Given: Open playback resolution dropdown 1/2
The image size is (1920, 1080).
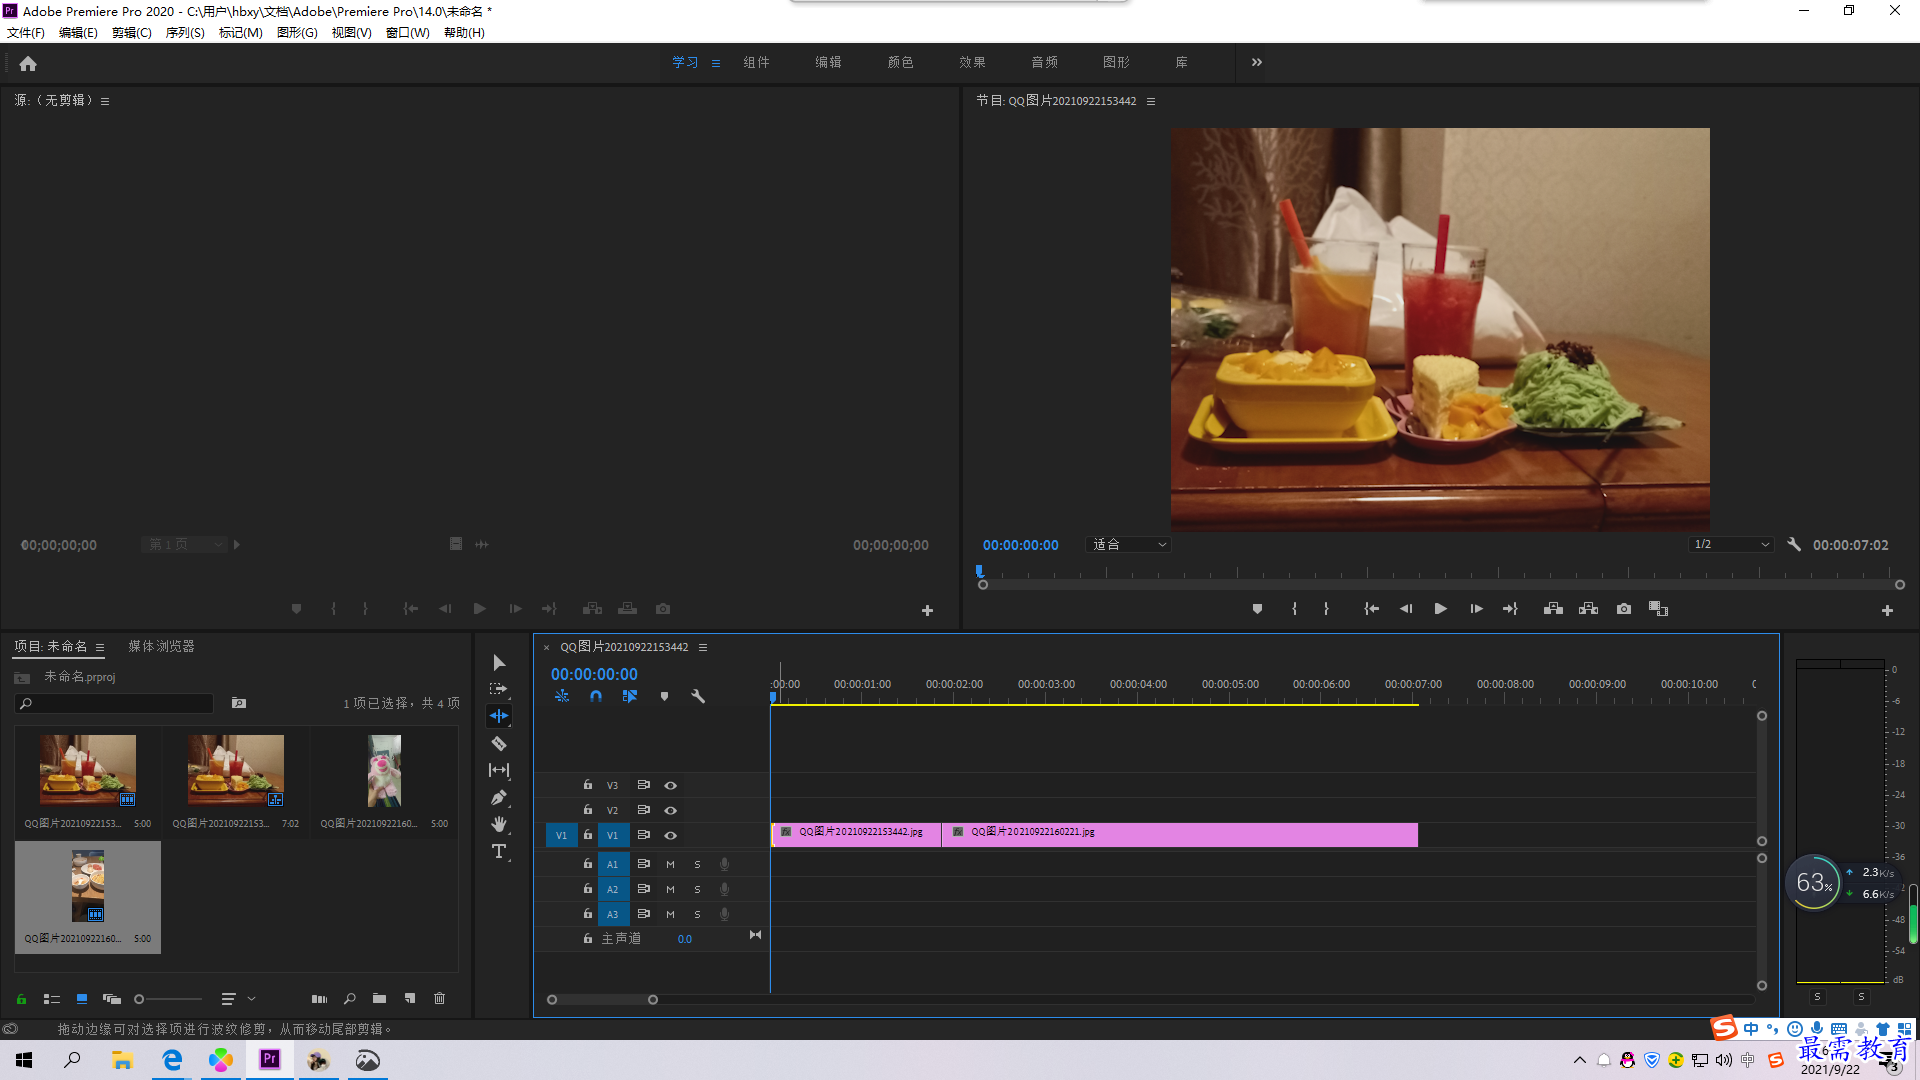Looking at the screenshot, I should [1731, 545].
